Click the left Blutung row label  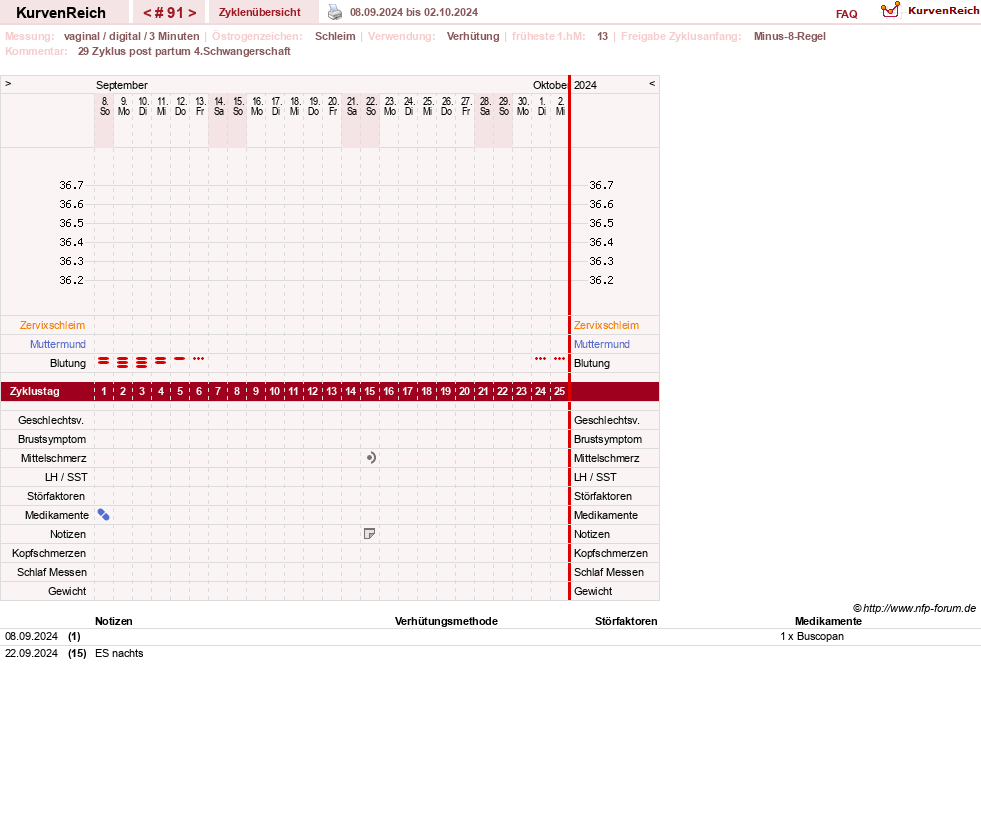pyautogui.click(x=68, y=363)
